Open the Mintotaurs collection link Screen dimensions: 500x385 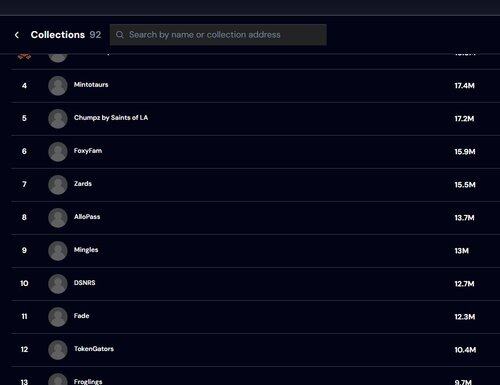pyautogui.click(x=91, y=85)
